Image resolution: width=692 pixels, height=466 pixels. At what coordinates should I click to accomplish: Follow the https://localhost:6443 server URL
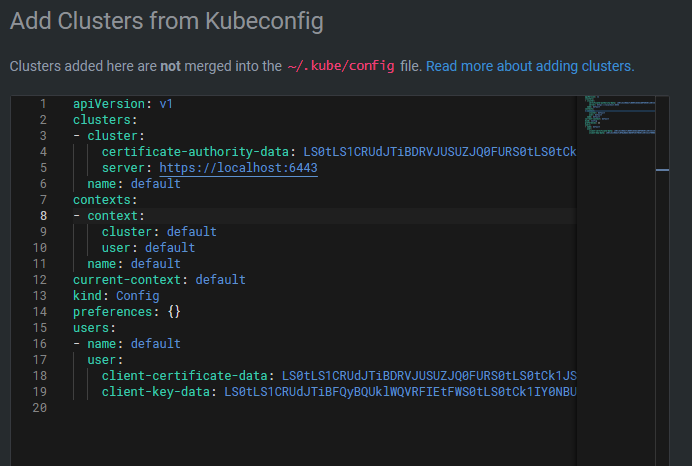(238, 168)
